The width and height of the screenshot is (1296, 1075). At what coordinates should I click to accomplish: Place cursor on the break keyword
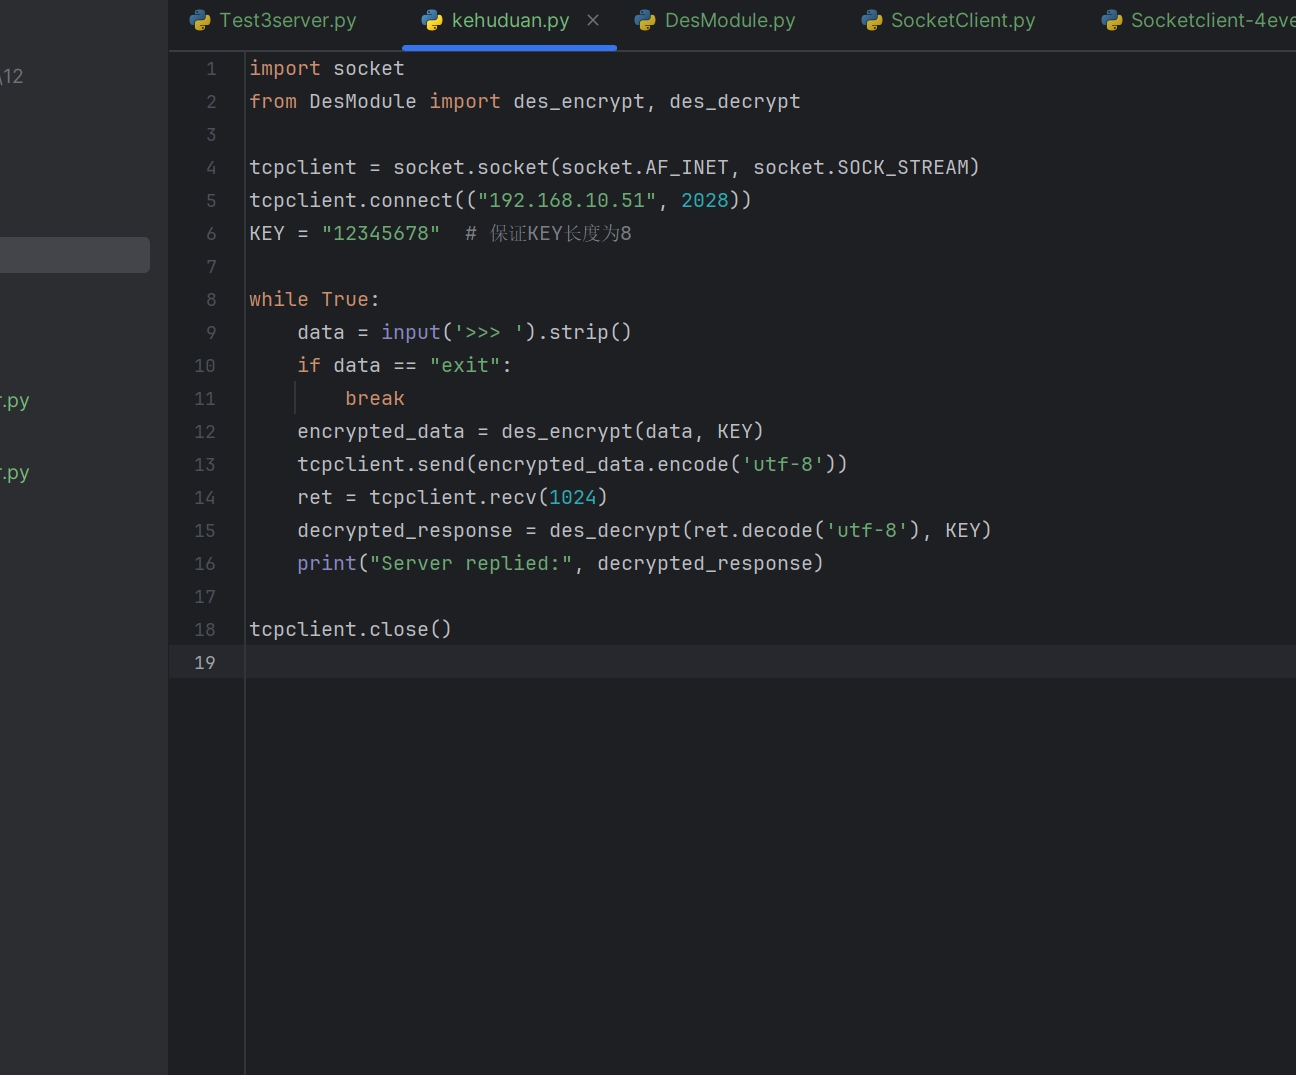(375, 398)
